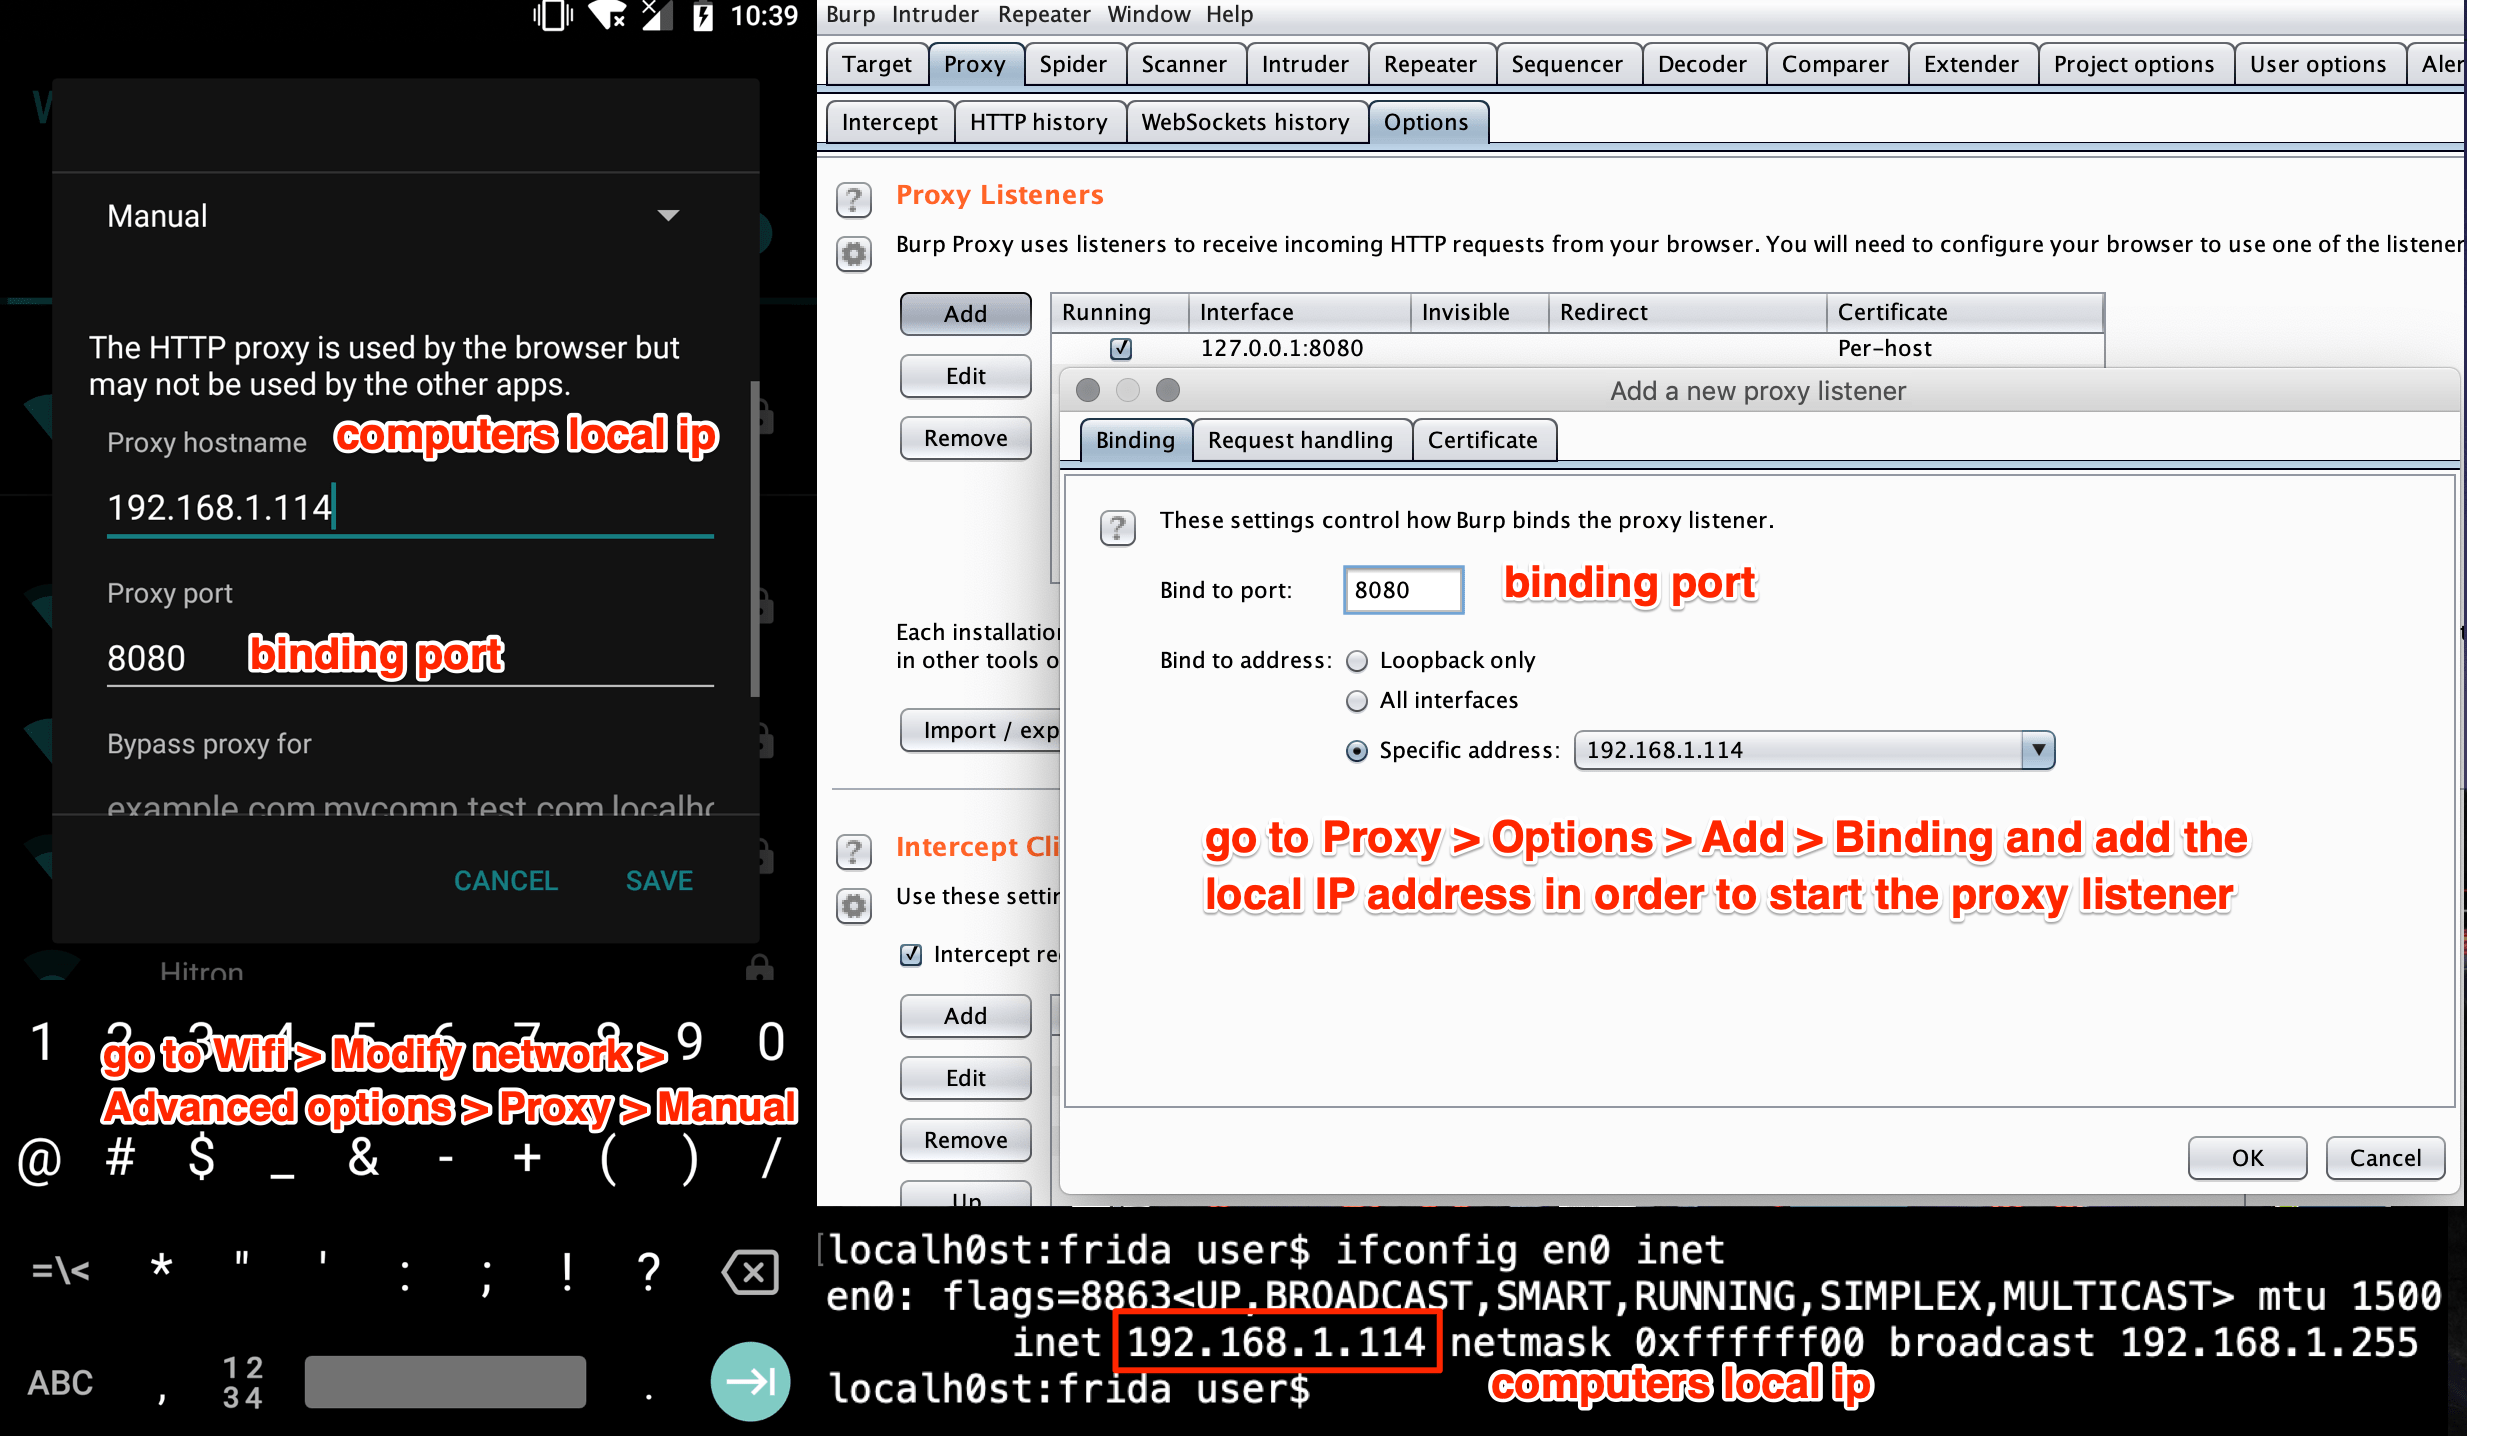Viewport: 2508px width, 1436px height.
Task: Click OK in the new proxy listener dialog
Action: (2246, 1158)
